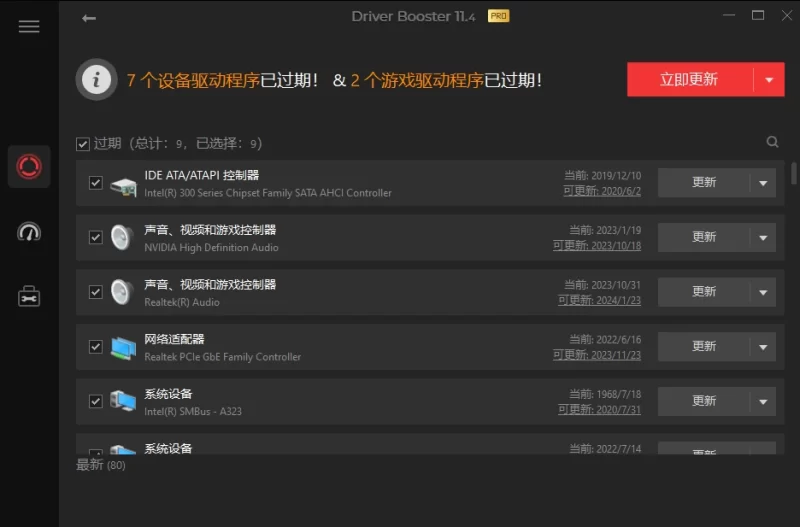Go back with the arrow icon
Image resolution: width=800 pixels, height=527 pixels.
click(x=89, y=18)
